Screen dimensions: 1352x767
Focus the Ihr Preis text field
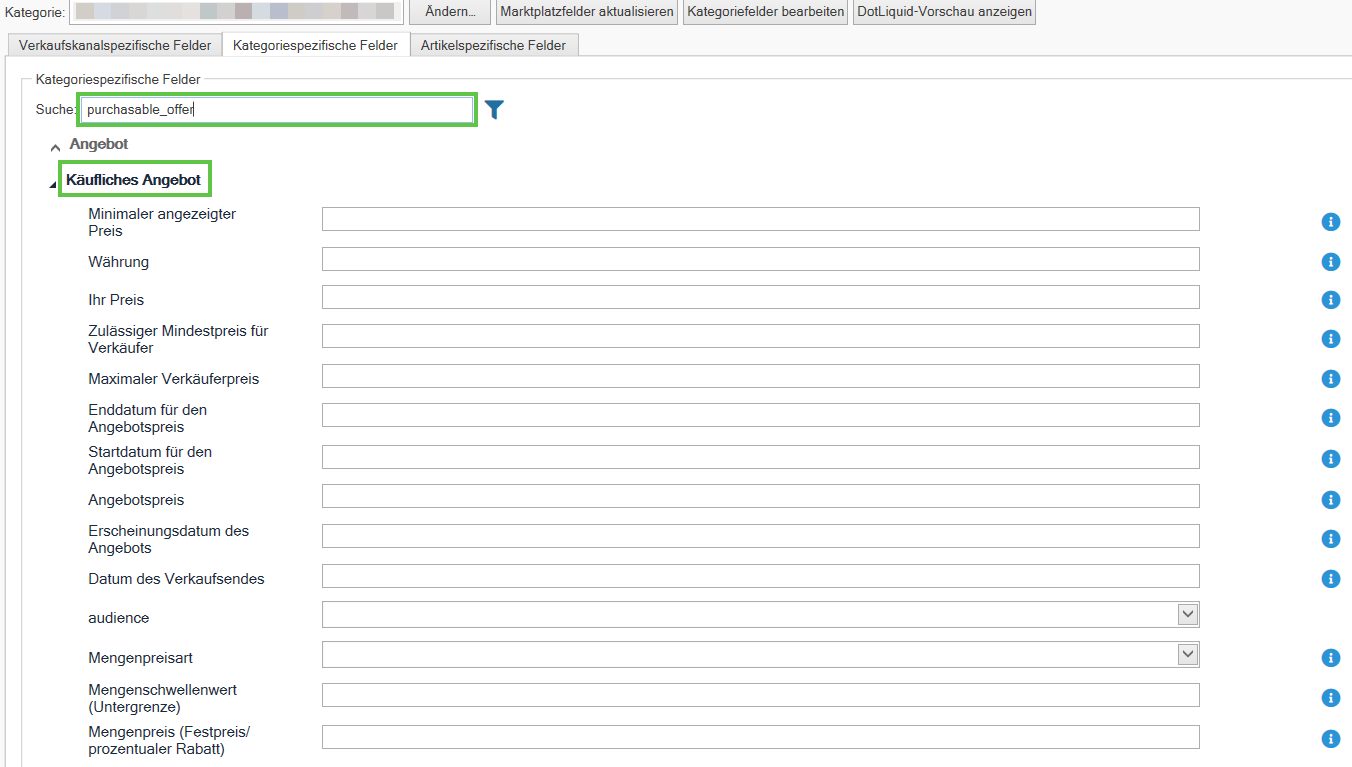pyautogui.click(x=760, y=297)
